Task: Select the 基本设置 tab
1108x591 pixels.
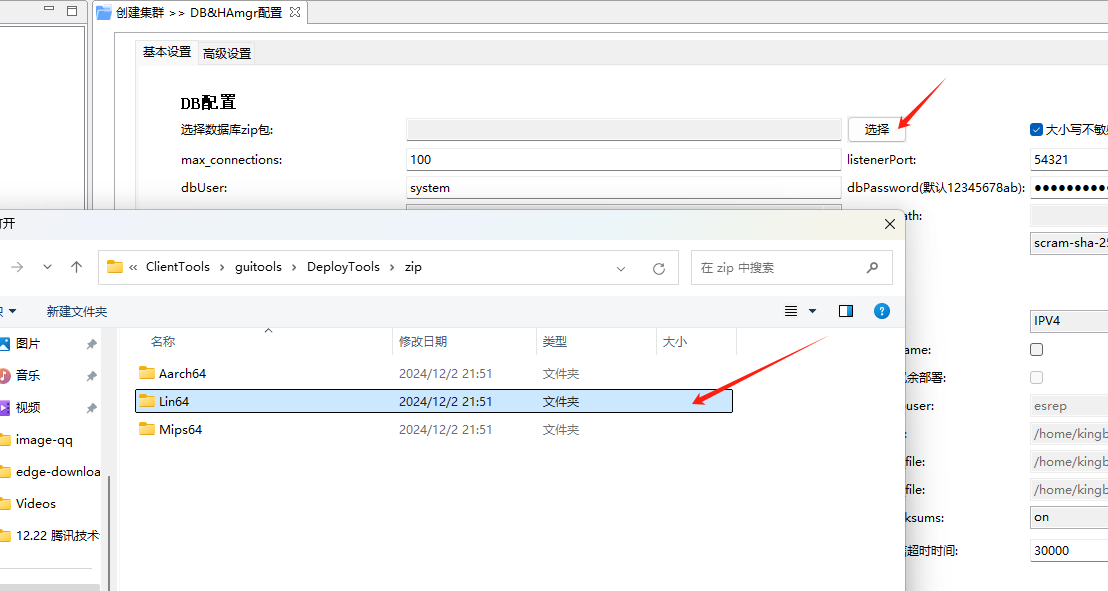Action: pyautogui.click(x=166, y=52)
